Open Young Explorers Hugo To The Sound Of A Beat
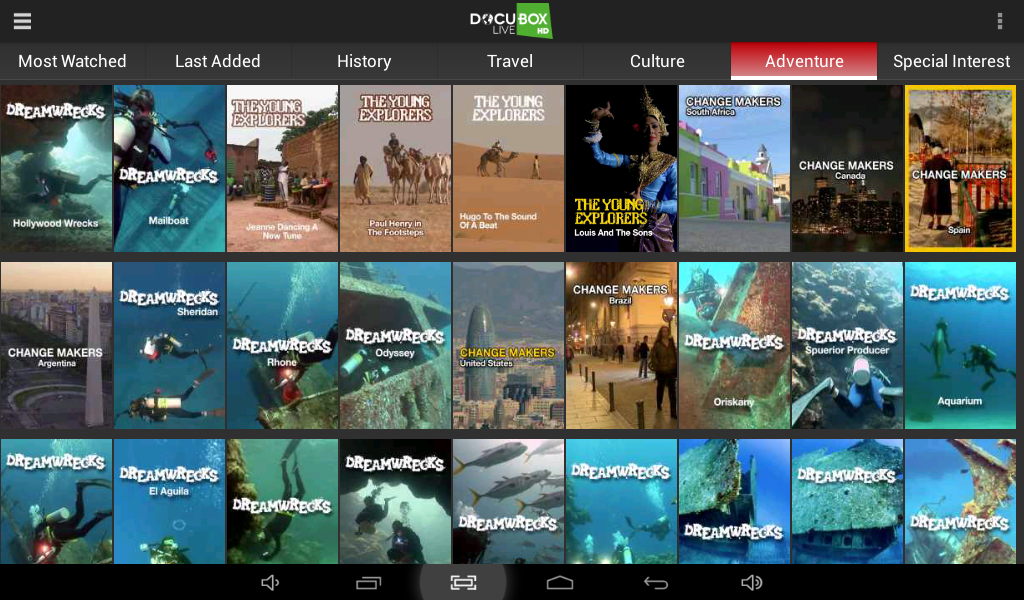 [x=508, y=168]
